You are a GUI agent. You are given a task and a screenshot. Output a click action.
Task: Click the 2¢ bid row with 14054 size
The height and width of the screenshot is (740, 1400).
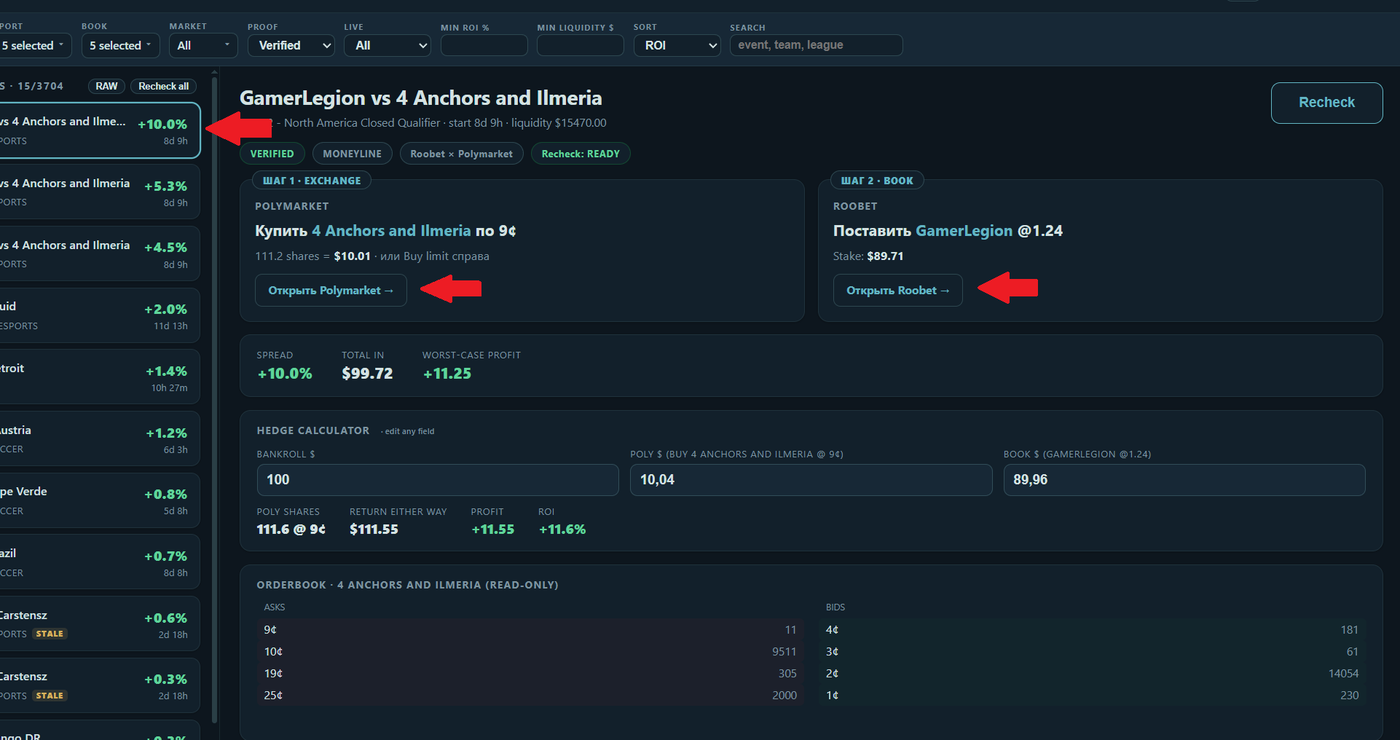point(1092,674)
